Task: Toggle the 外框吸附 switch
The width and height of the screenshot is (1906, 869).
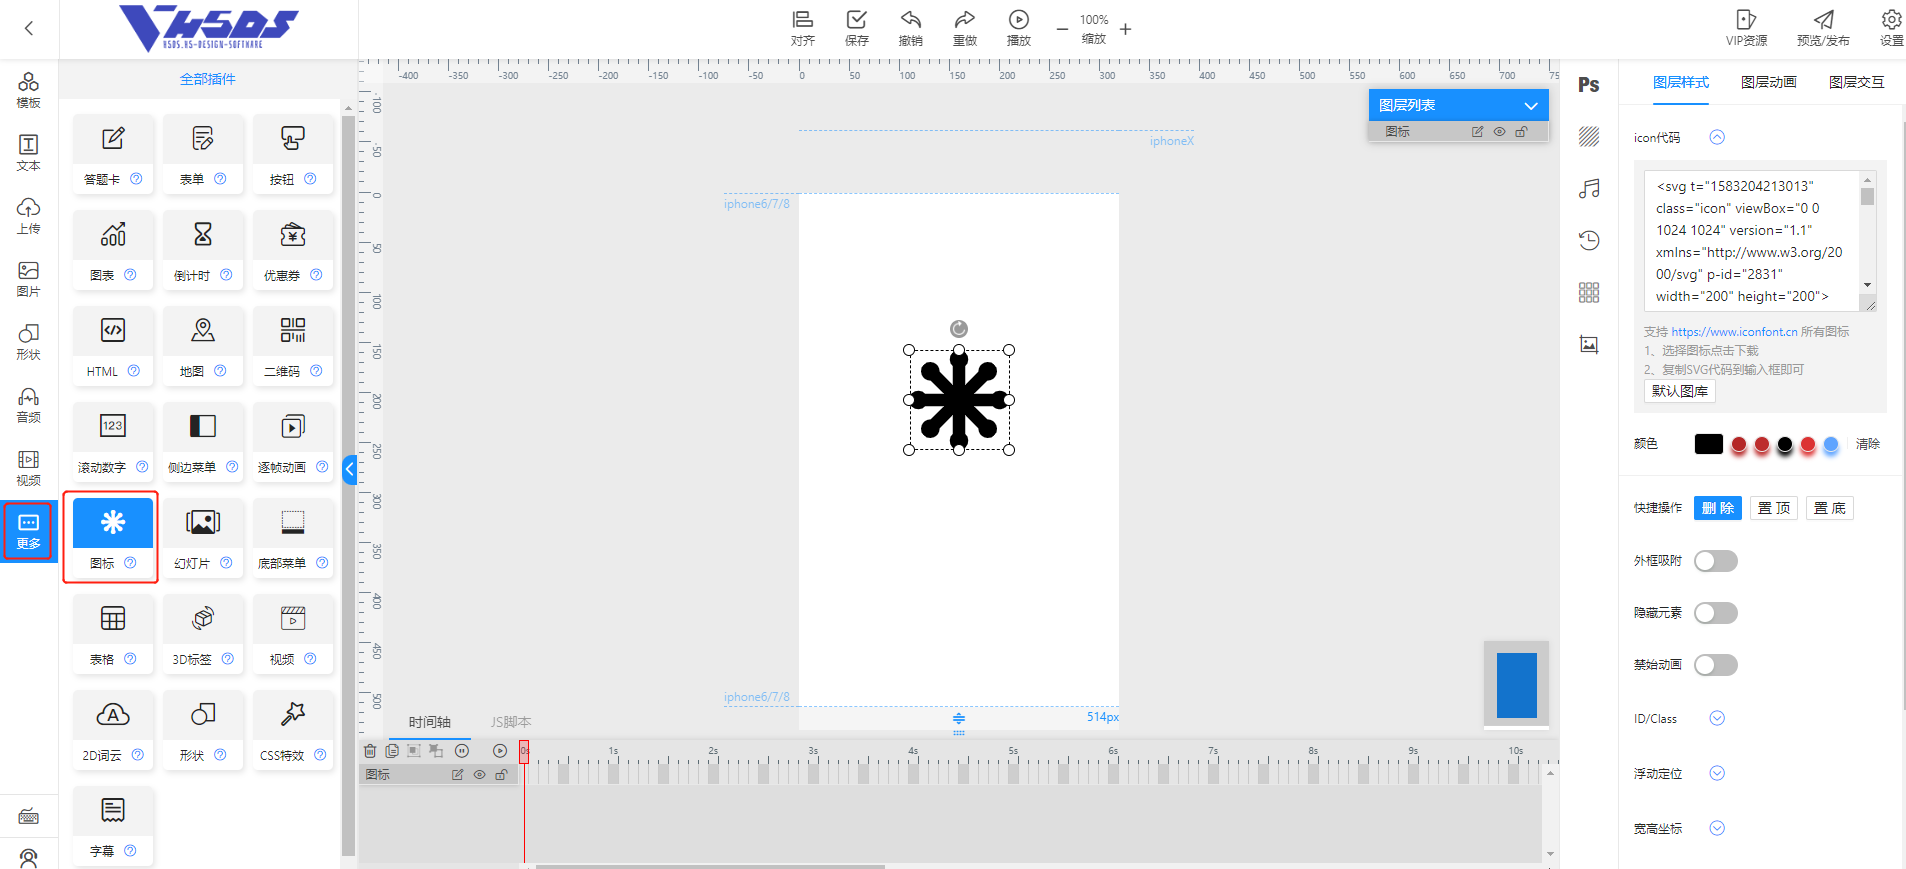Action: pos(1716,561)
